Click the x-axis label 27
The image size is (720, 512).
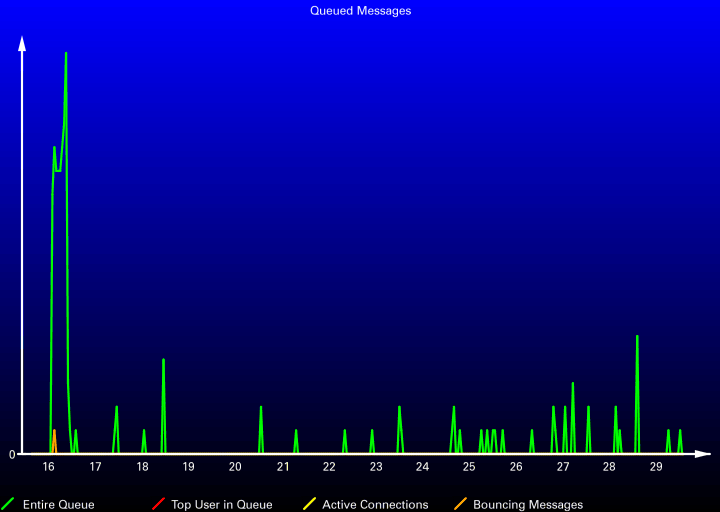coord(563,467)
